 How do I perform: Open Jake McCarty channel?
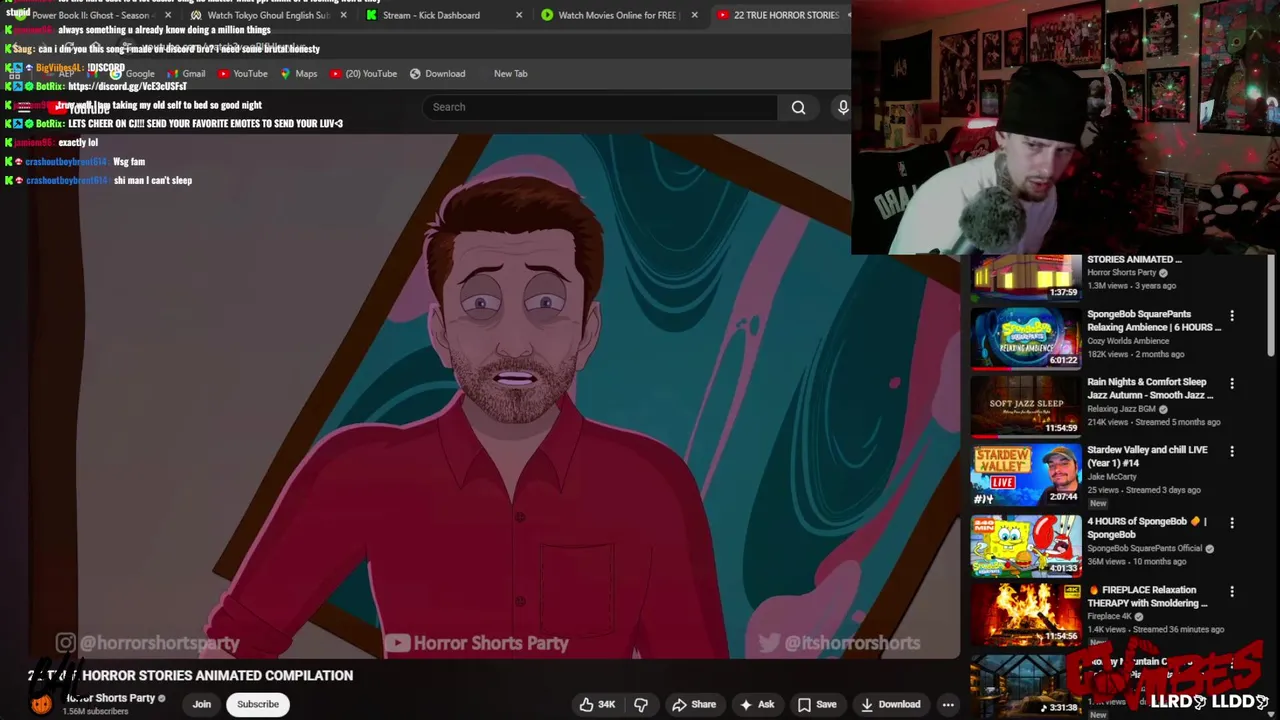point(1113,477)
